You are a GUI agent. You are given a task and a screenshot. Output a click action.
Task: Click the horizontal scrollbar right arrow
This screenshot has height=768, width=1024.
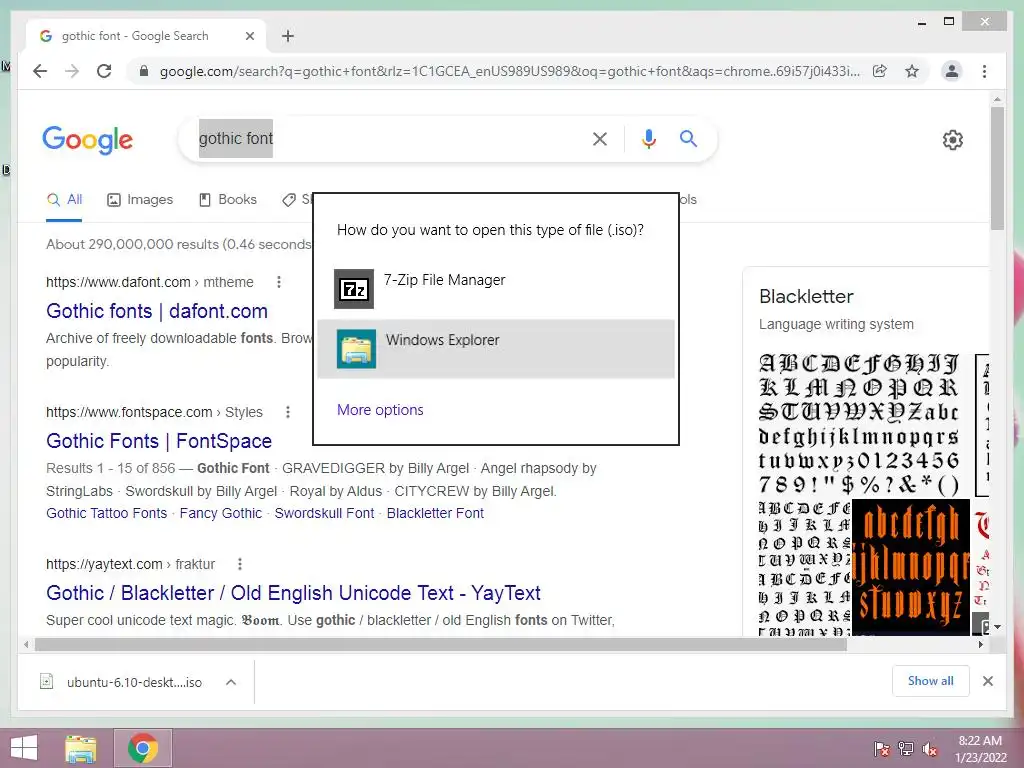coord(980,645)
